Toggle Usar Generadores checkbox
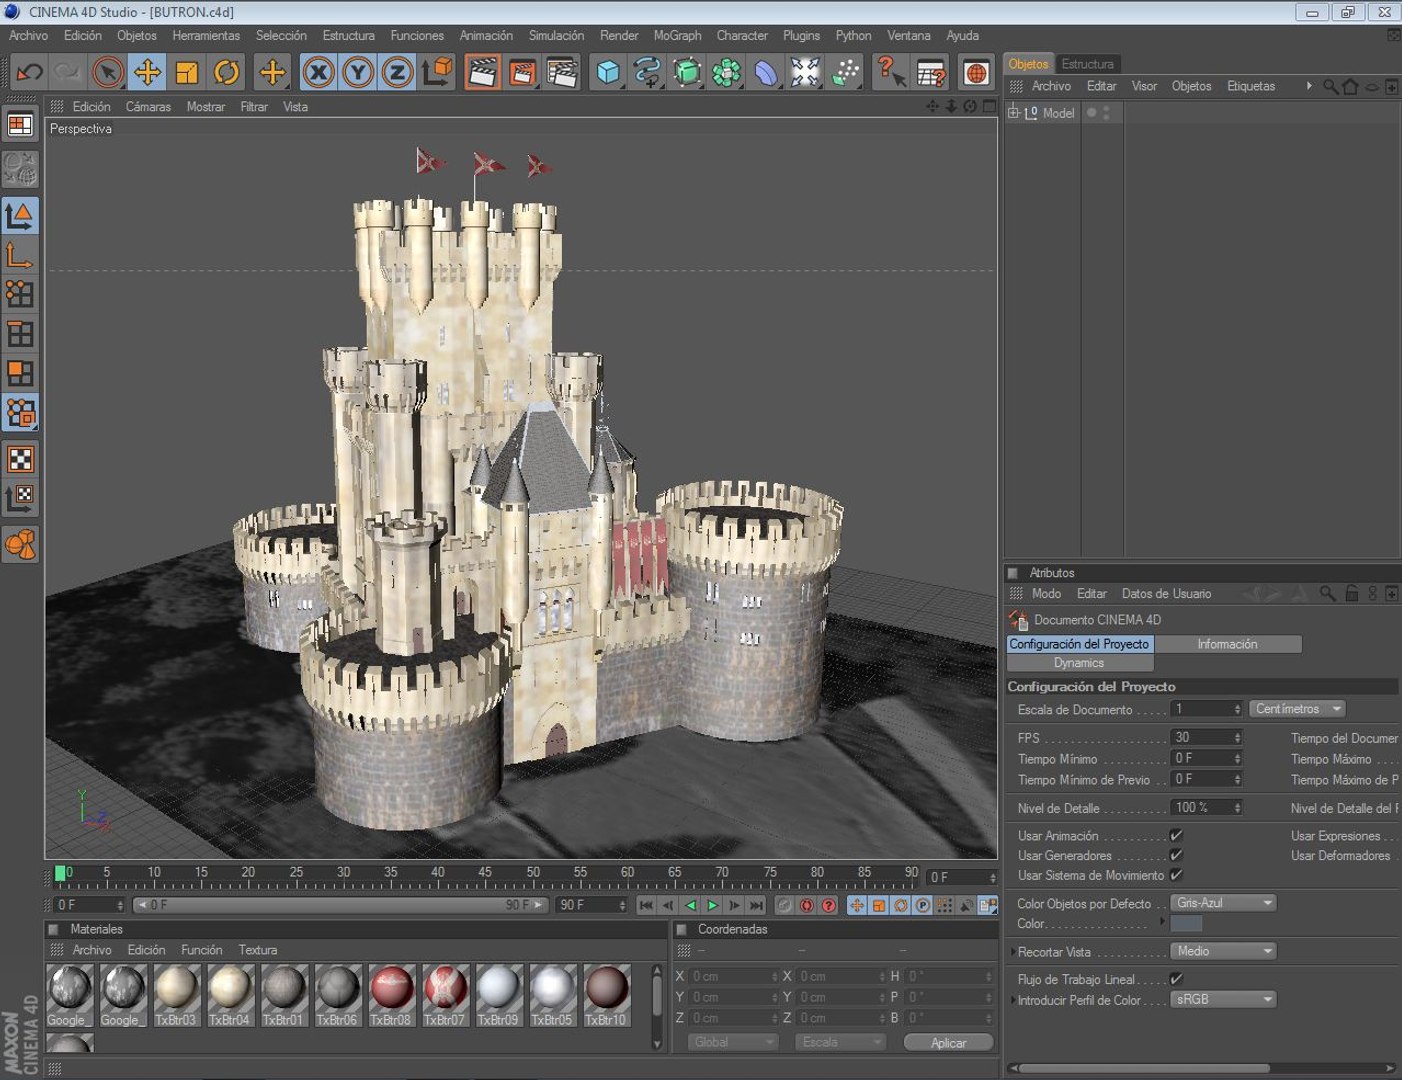Screen dimensions: 1402x1080 [1176, 855]
